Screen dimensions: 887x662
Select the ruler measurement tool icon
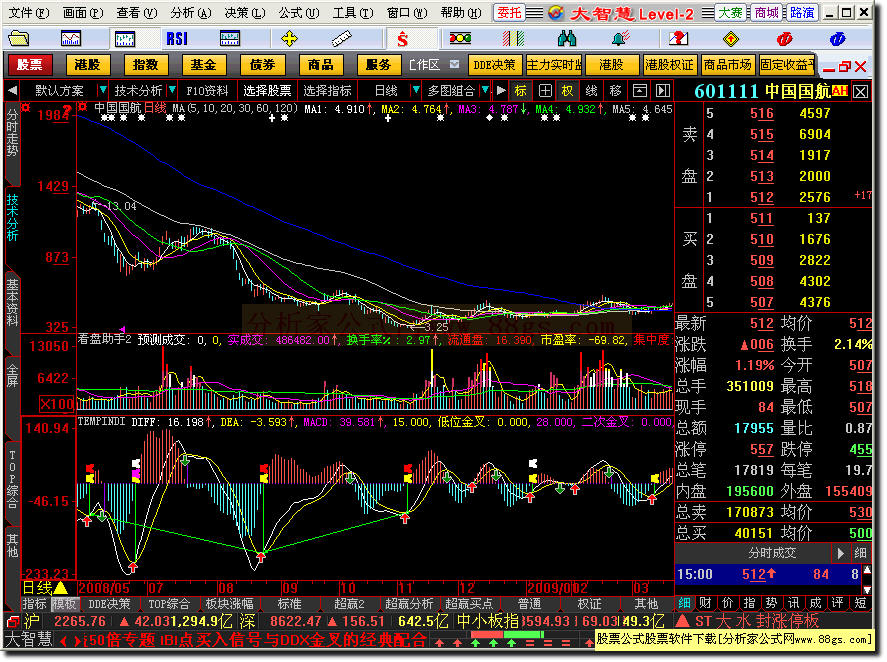click(342, 38)
